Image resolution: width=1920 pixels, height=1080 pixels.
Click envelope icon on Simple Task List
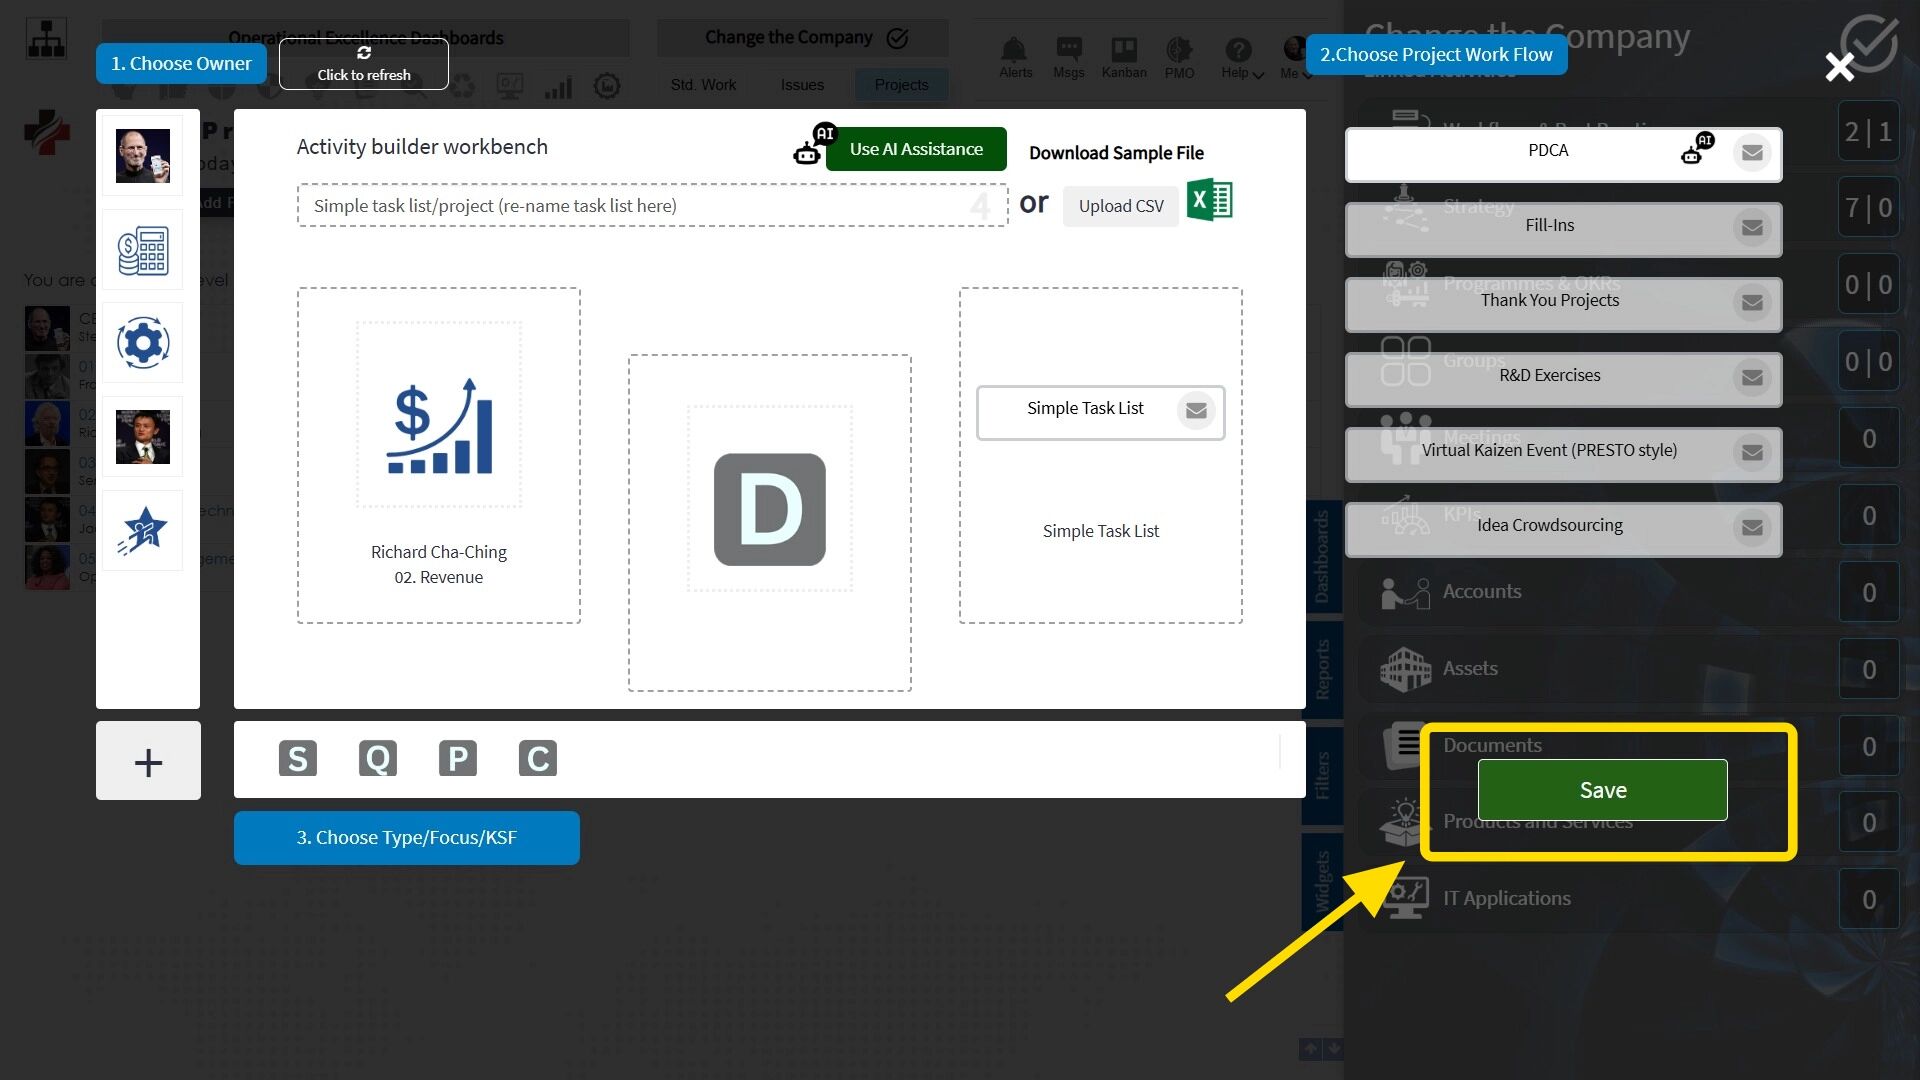(x=1195, y=410)
